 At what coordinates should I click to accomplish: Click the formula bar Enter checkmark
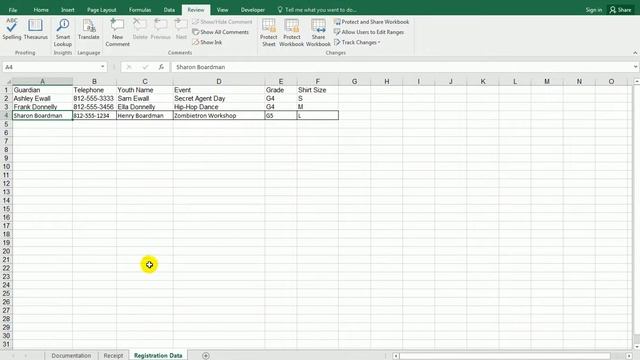coord(145,67)
